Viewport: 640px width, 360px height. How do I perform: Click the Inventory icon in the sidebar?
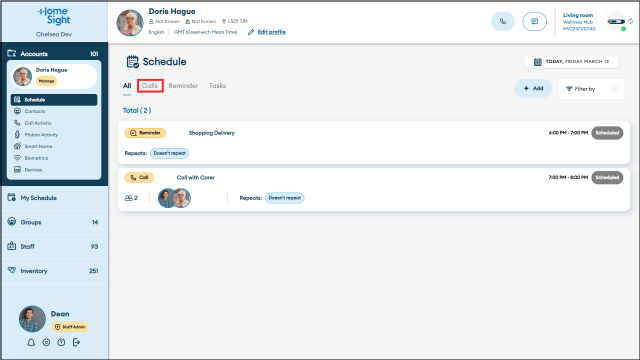pyautogui.click(x=11, y=270)
